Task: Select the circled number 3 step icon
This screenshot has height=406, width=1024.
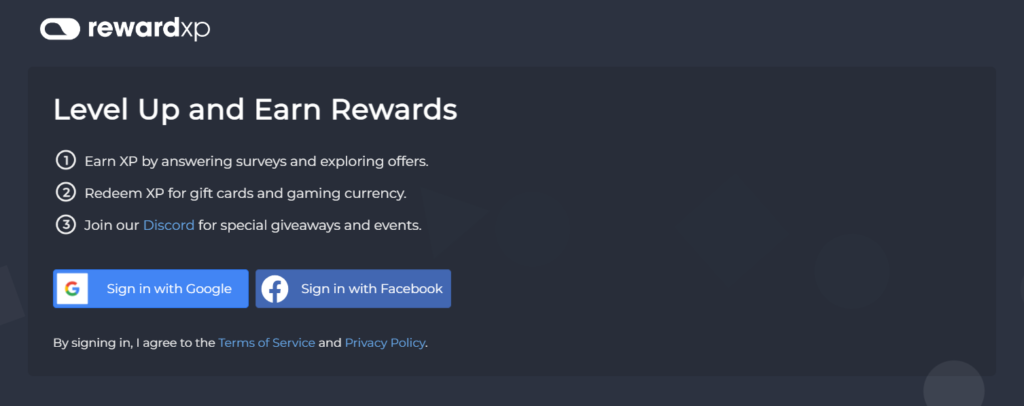Action: [x=65, y=225]
